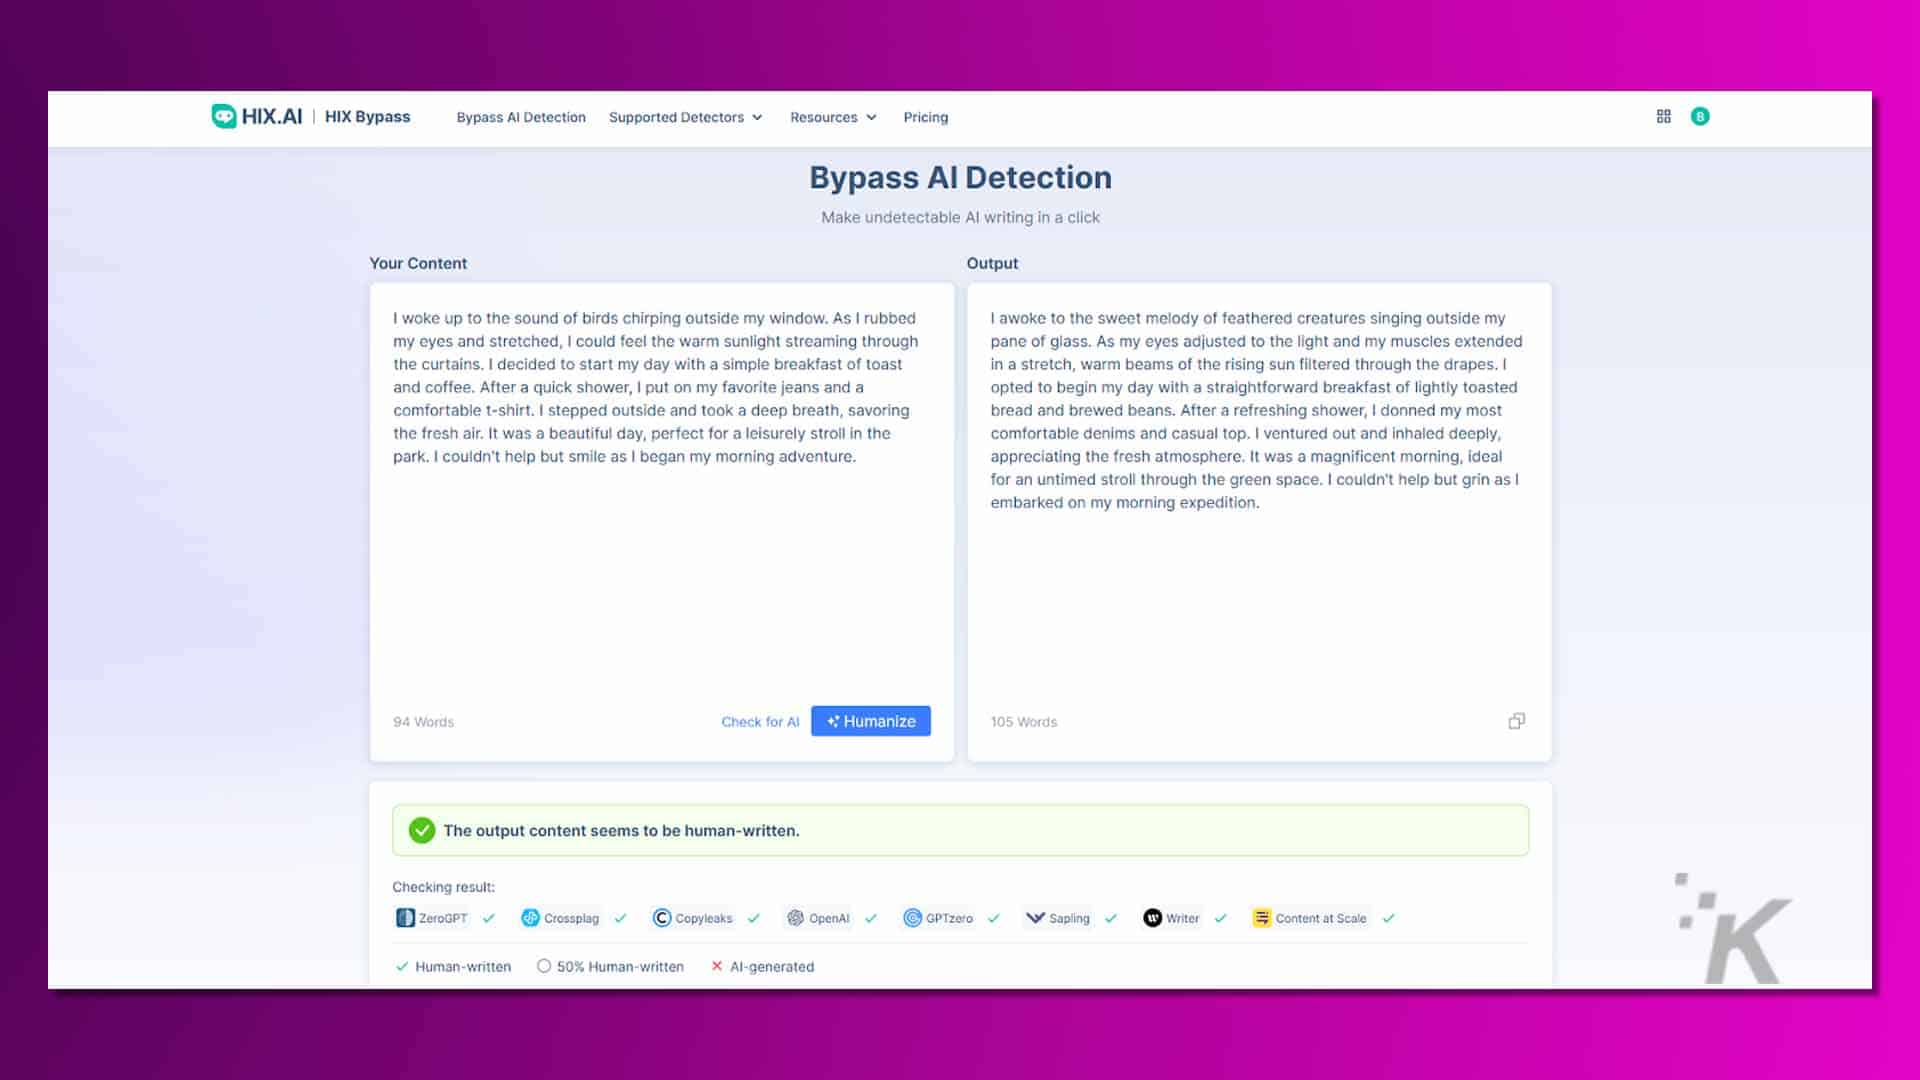Open the apps grid icon

tap(1663, 116)
